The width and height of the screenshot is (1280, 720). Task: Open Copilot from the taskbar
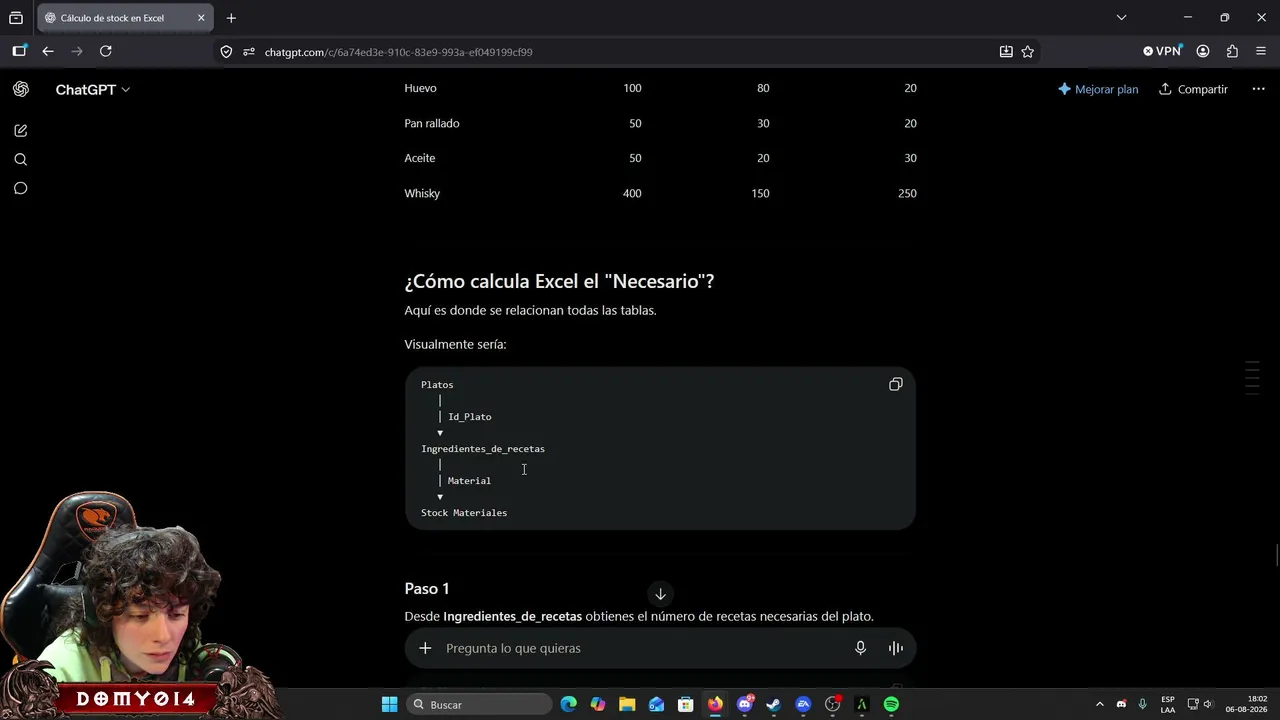[597, 705]
